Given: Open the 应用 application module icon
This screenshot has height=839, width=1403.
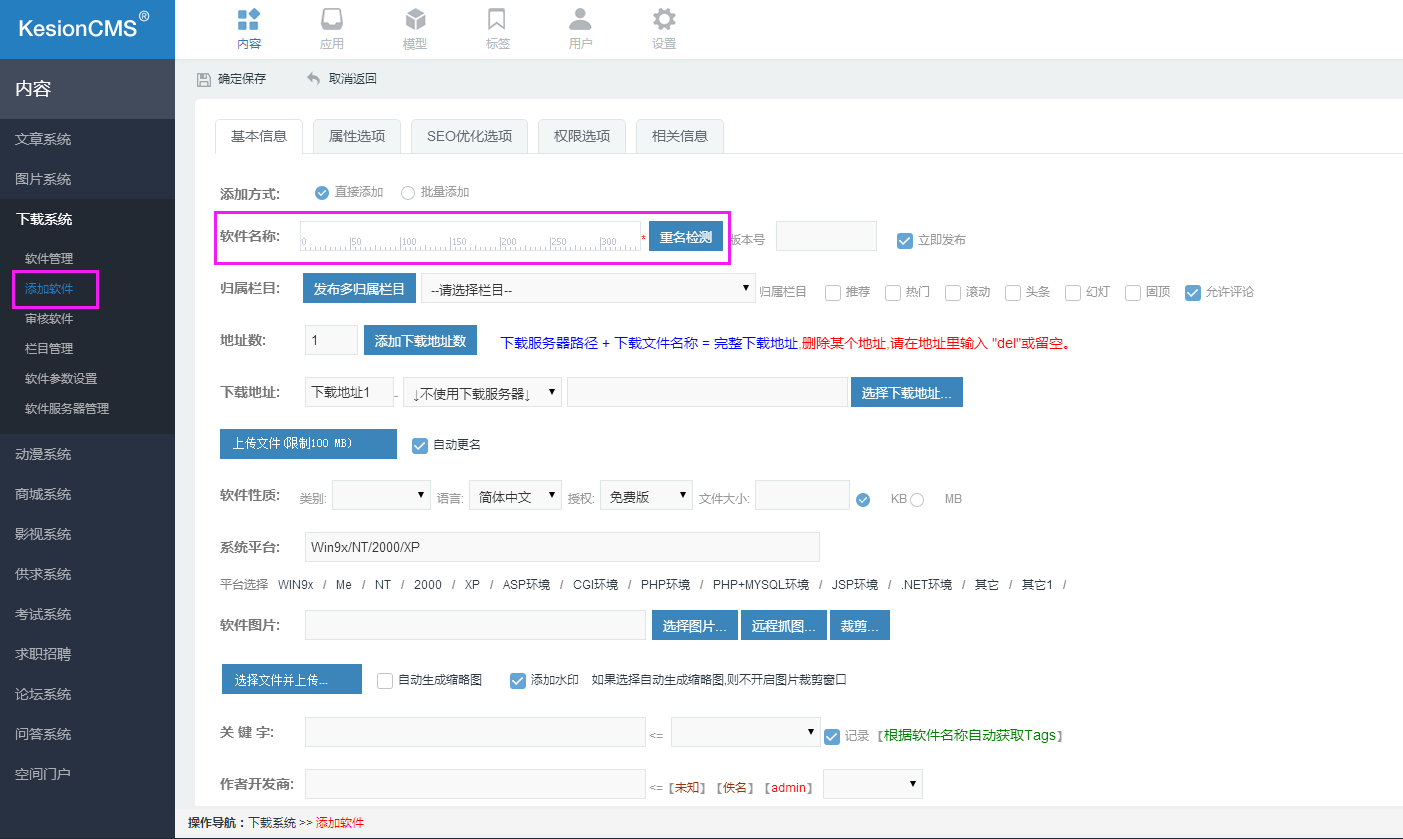Looking at the screenshot, I should (x=331, y=28).
